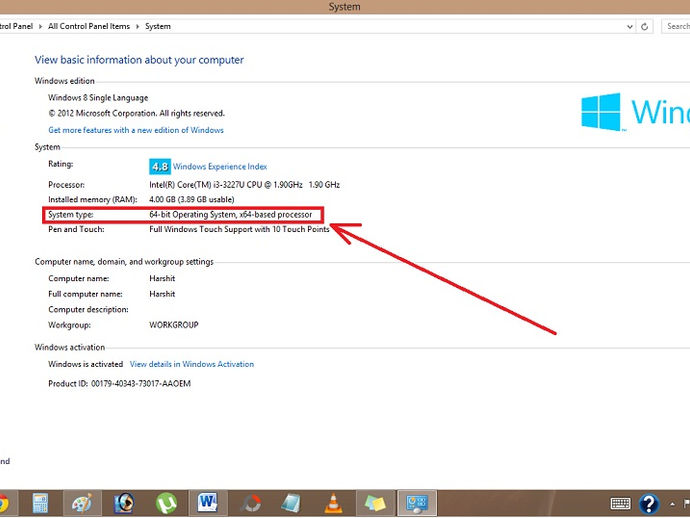This screenshot has width=690, height=518.
Task: Click the Windows 8 Single Language text
Action: (98, 98)
